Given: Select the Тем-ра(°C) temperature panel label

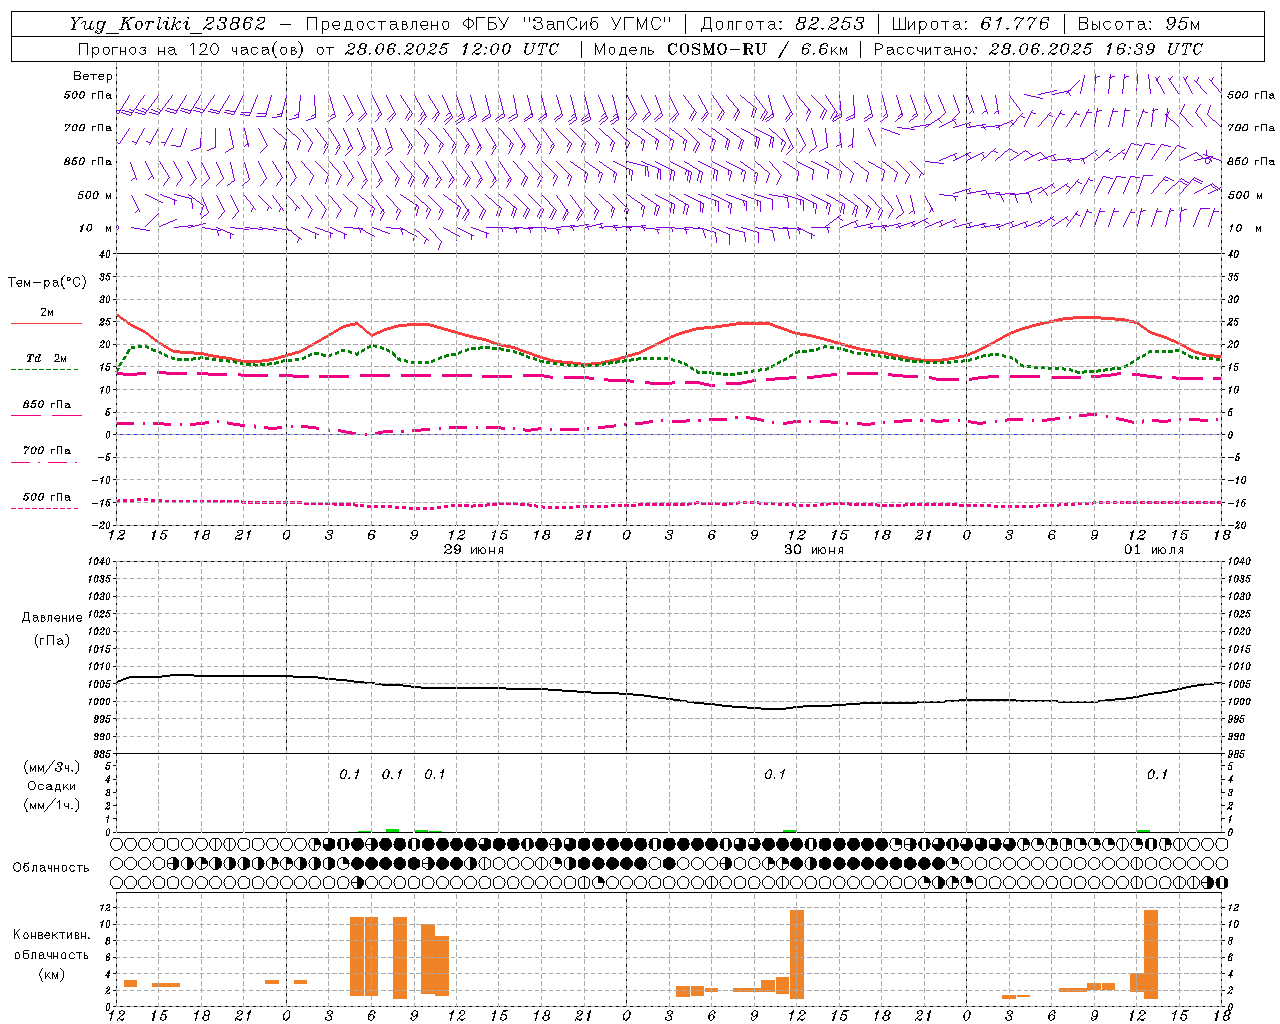Looking at the screenshot, I should [47, 283].
